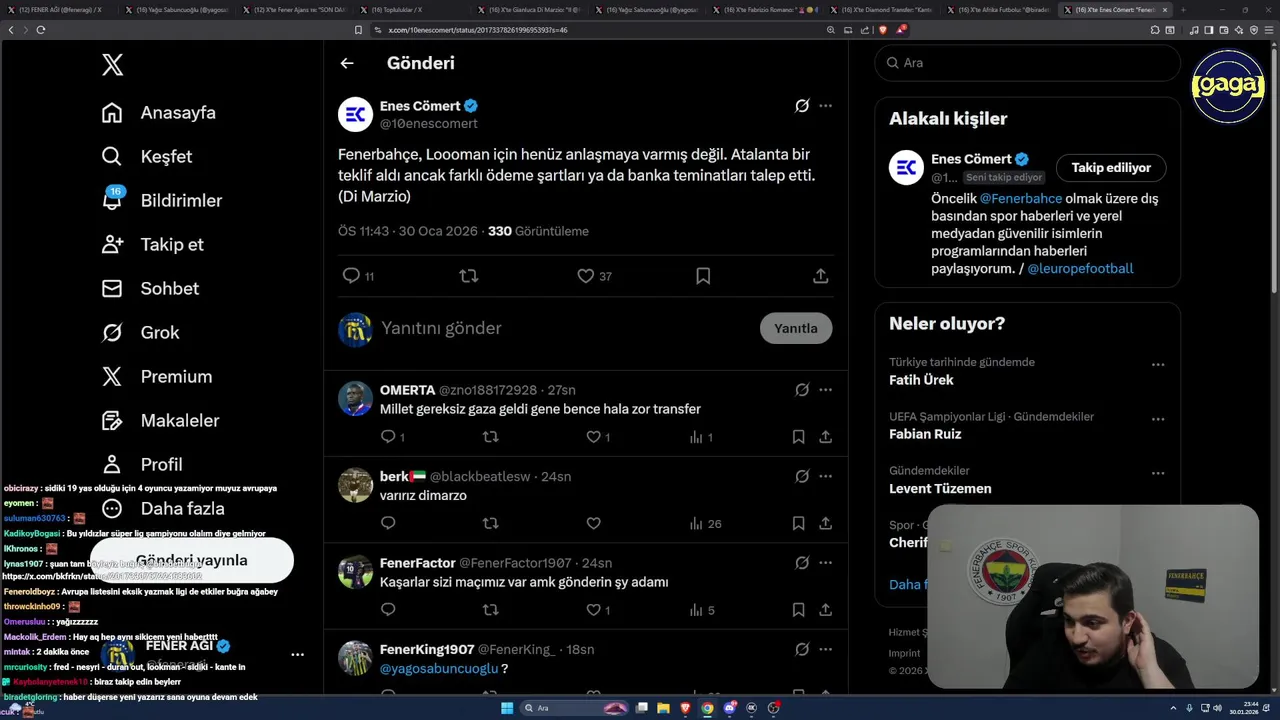
Task: Like OMERTA comment
Action: coord(598,437)
